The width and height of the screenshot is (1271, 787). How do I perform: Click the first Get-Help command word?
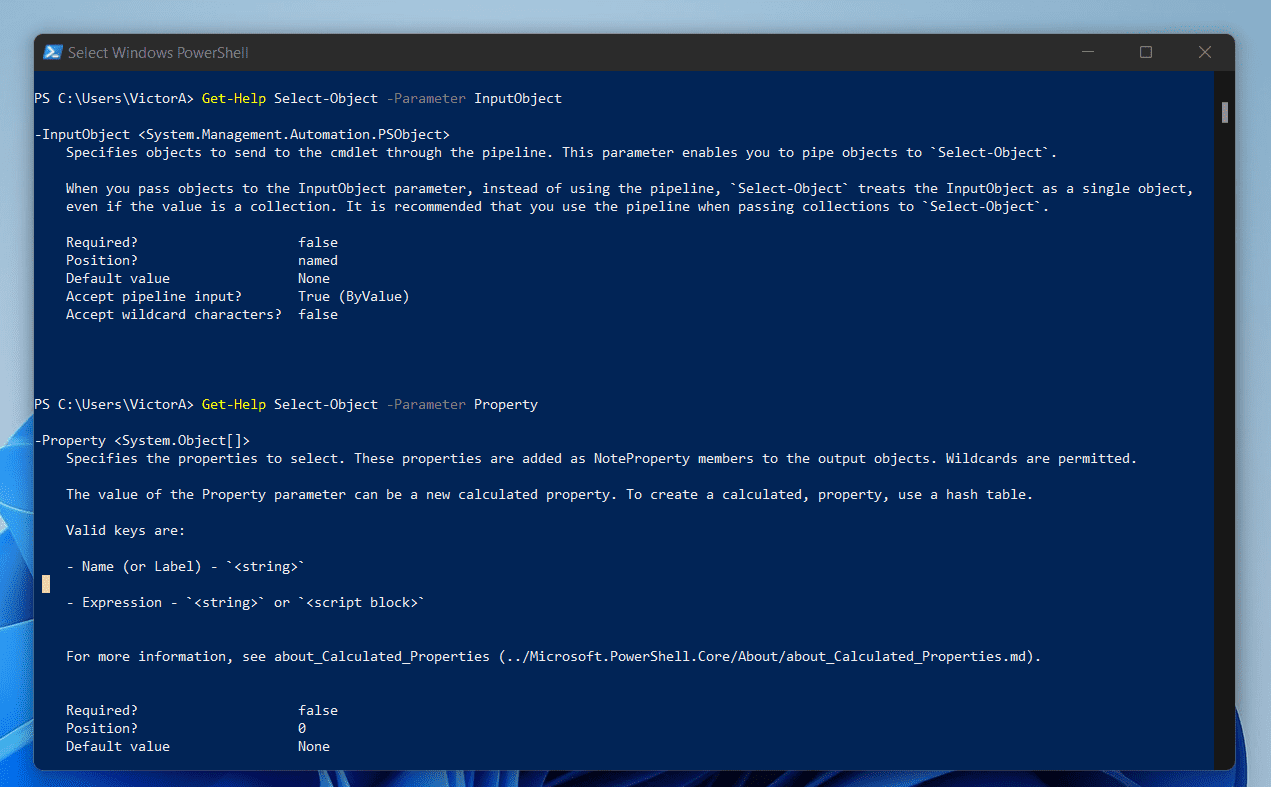[234, 98]
